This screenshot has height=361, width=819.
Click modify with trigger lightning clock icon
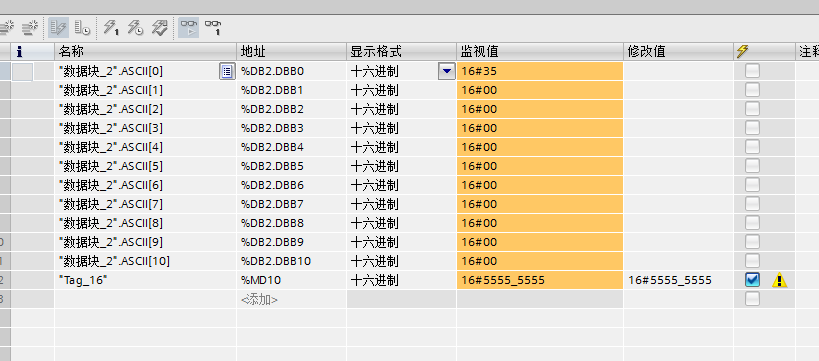(135, 27)
